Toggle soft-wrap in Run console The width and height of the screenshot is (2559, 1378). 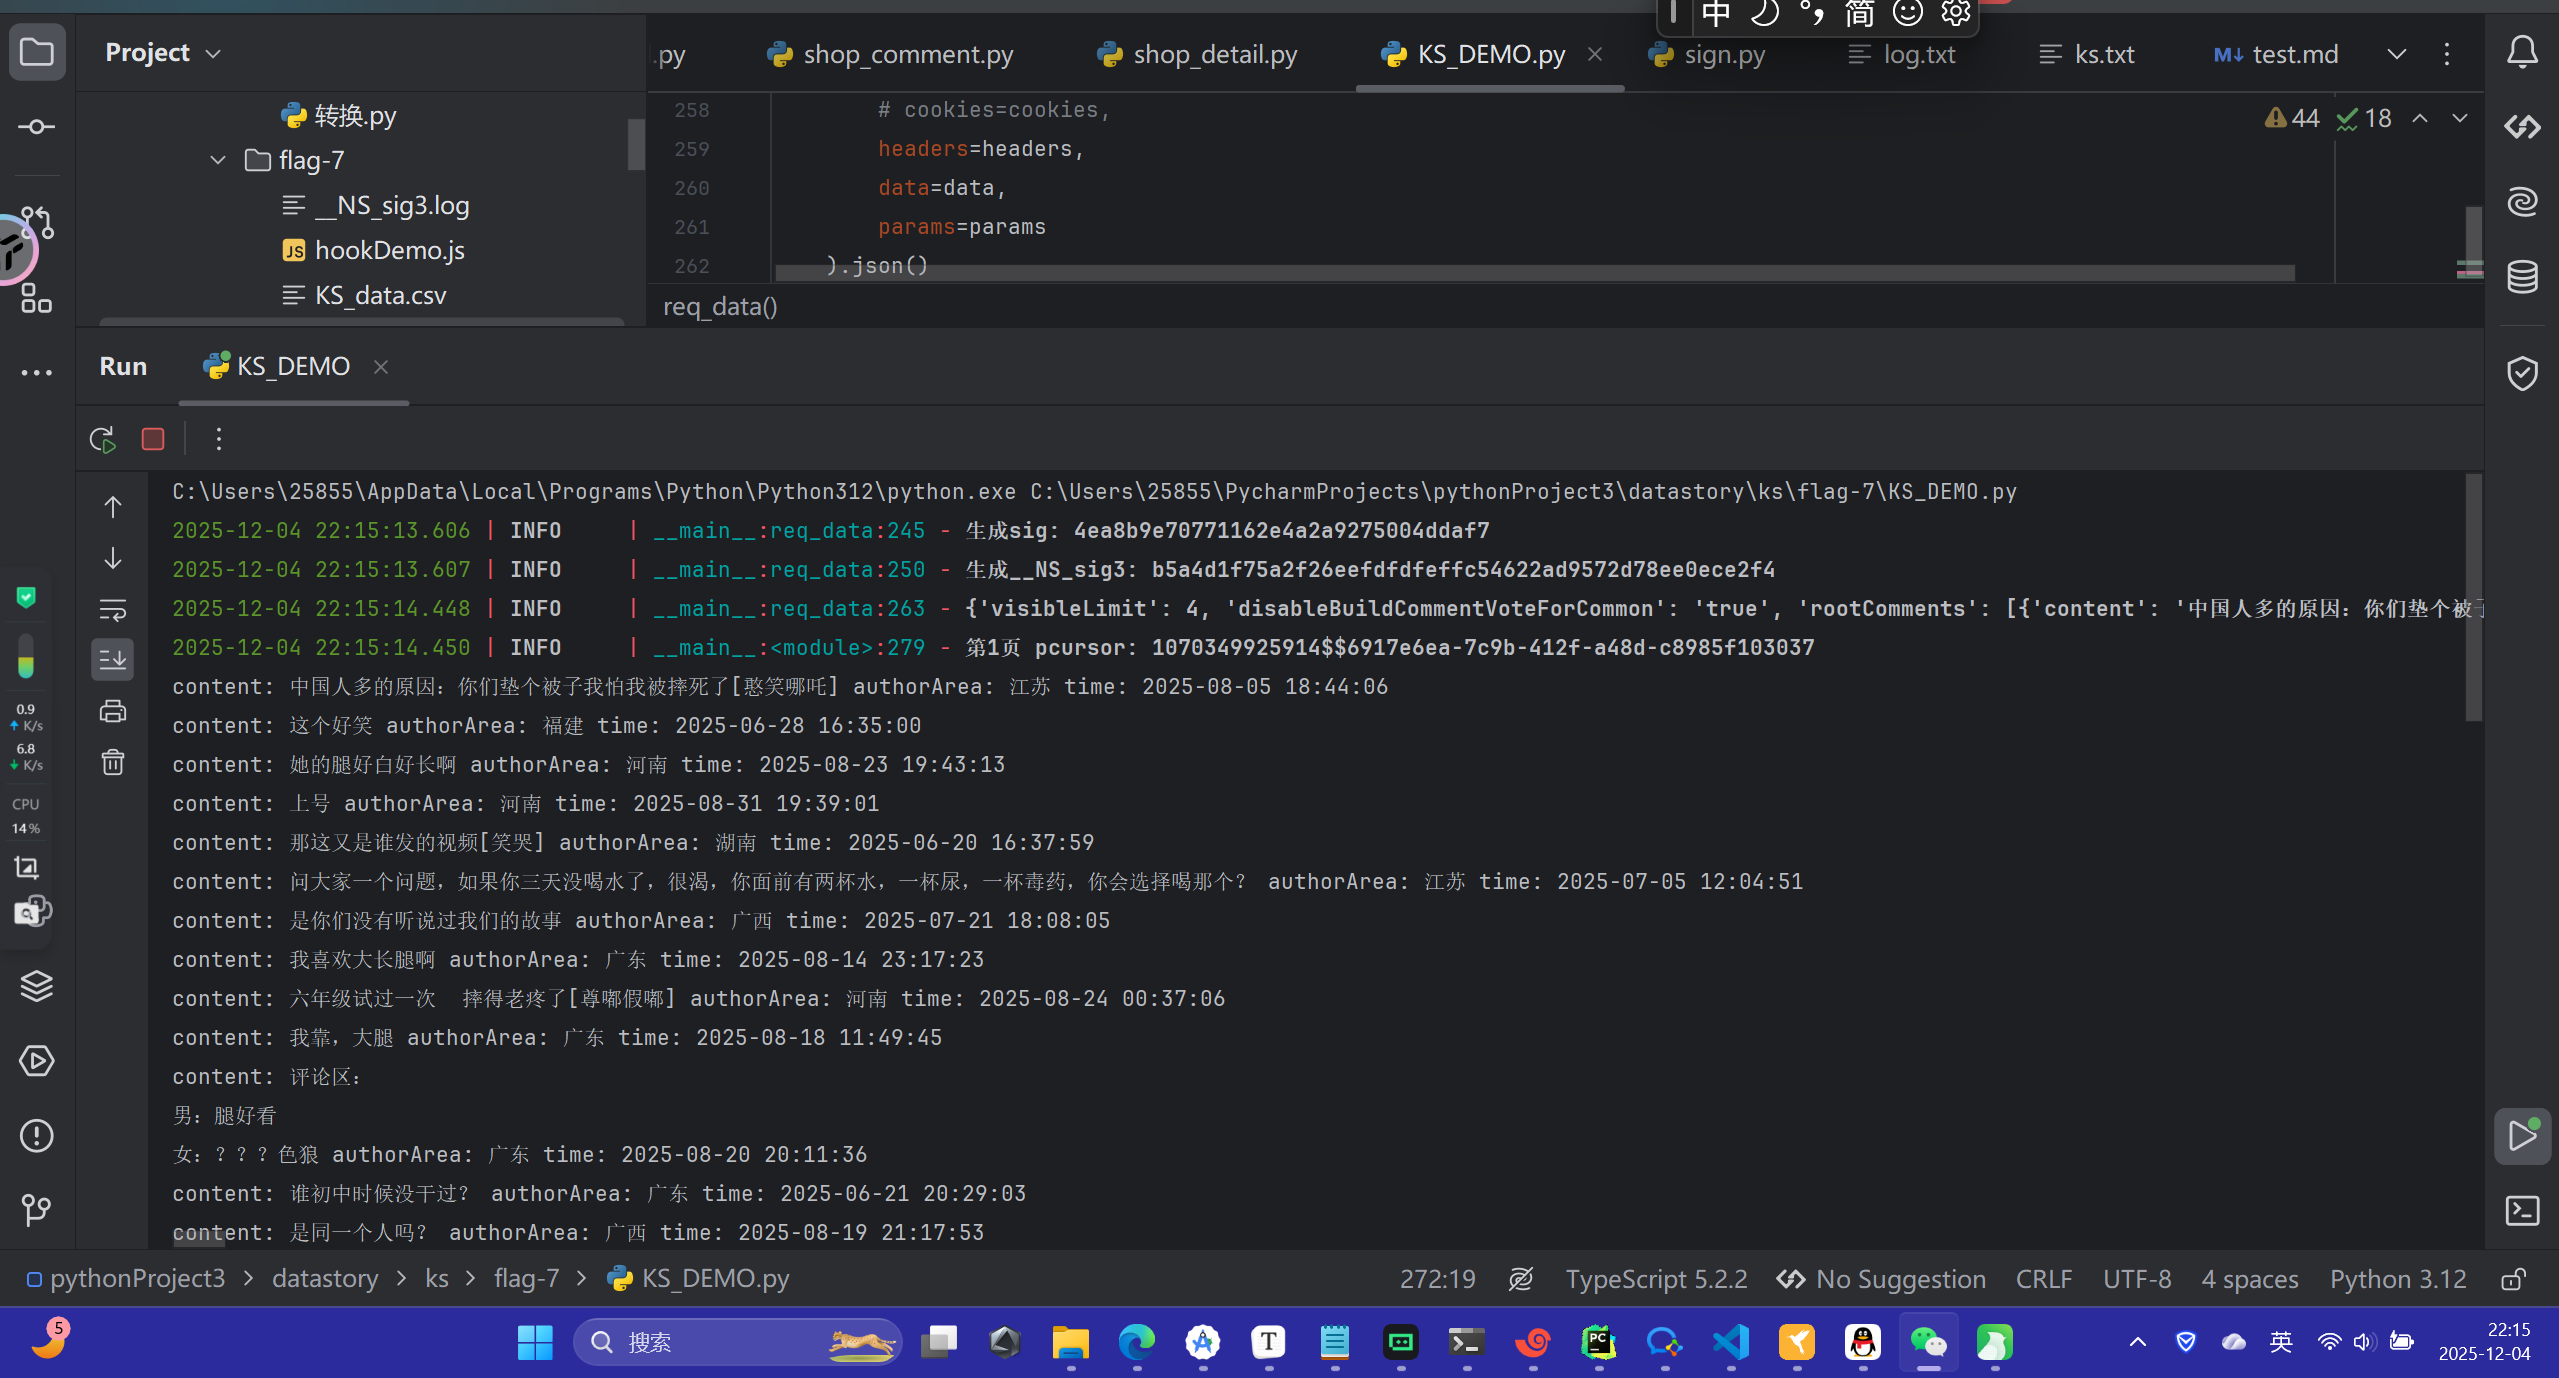pyautogui.click(x=113, y=609)
